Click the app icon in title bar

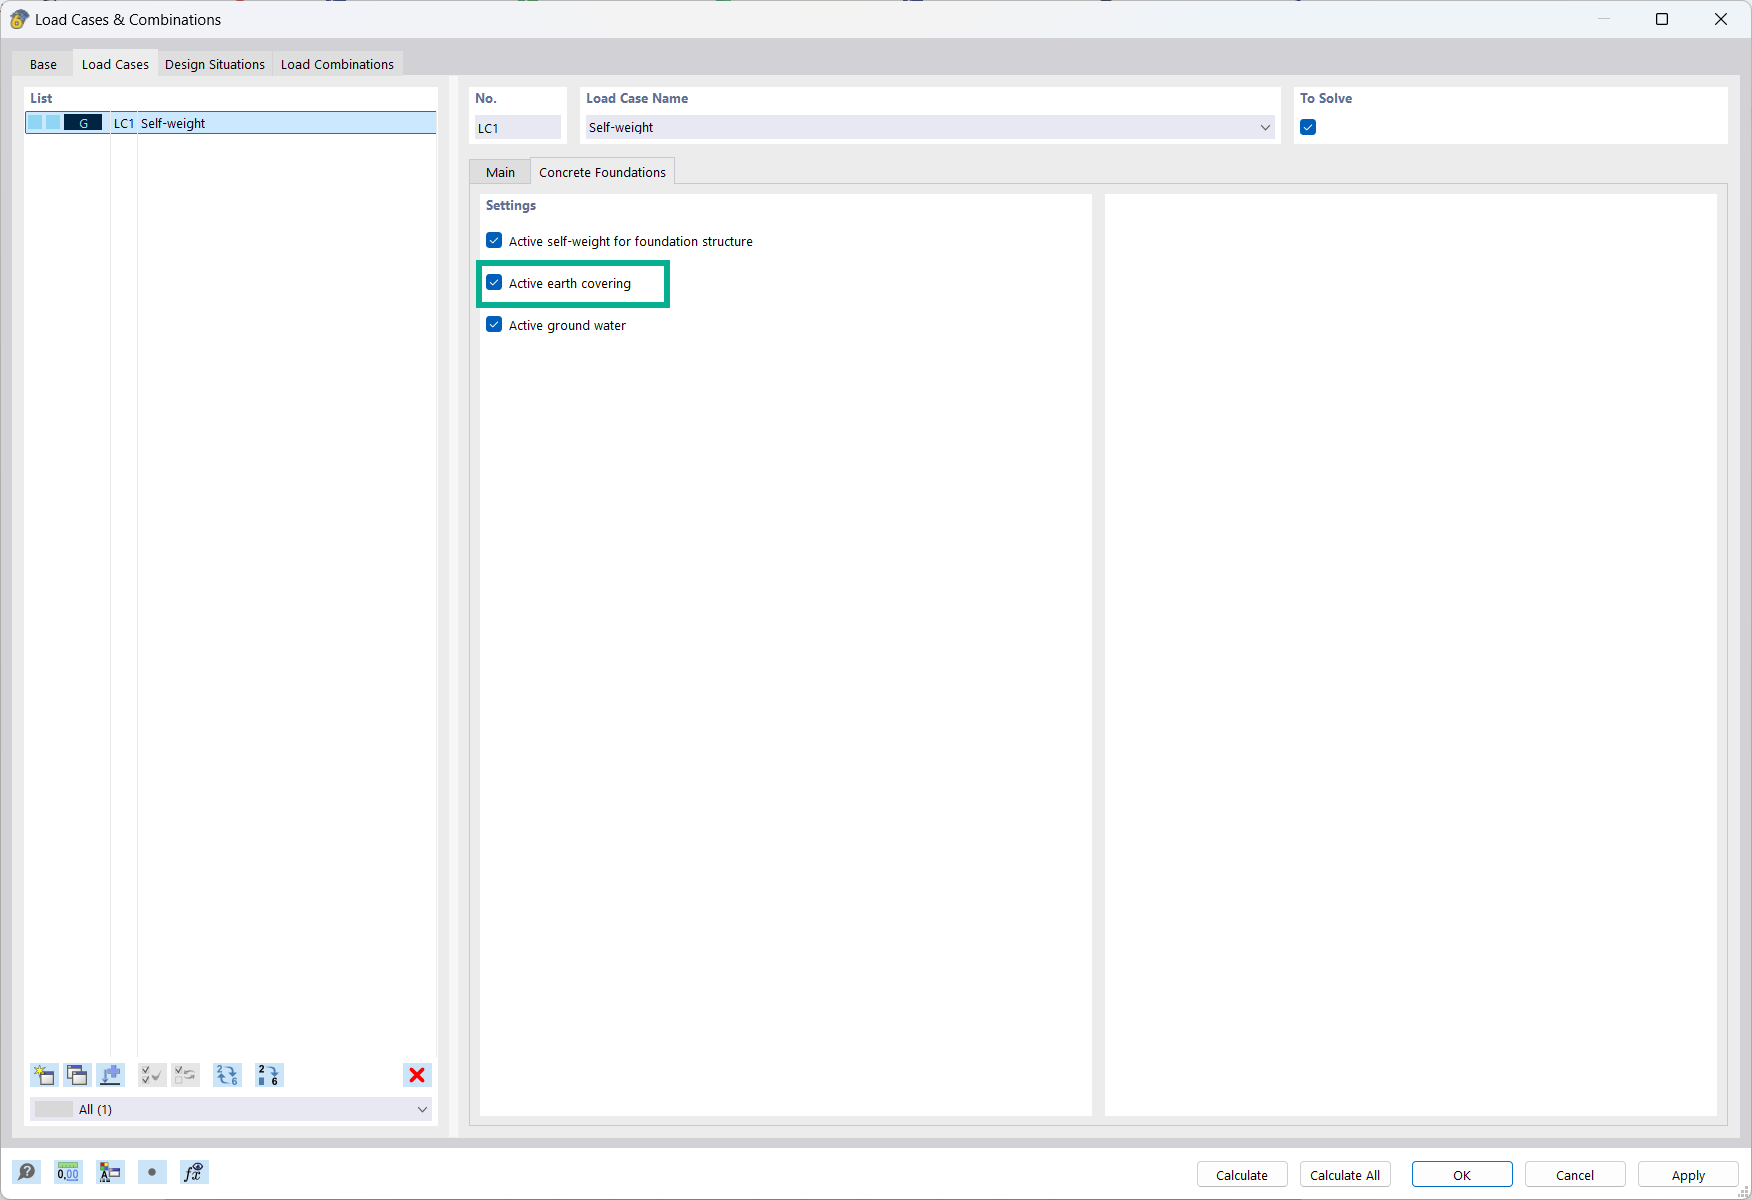coord(19,19)
